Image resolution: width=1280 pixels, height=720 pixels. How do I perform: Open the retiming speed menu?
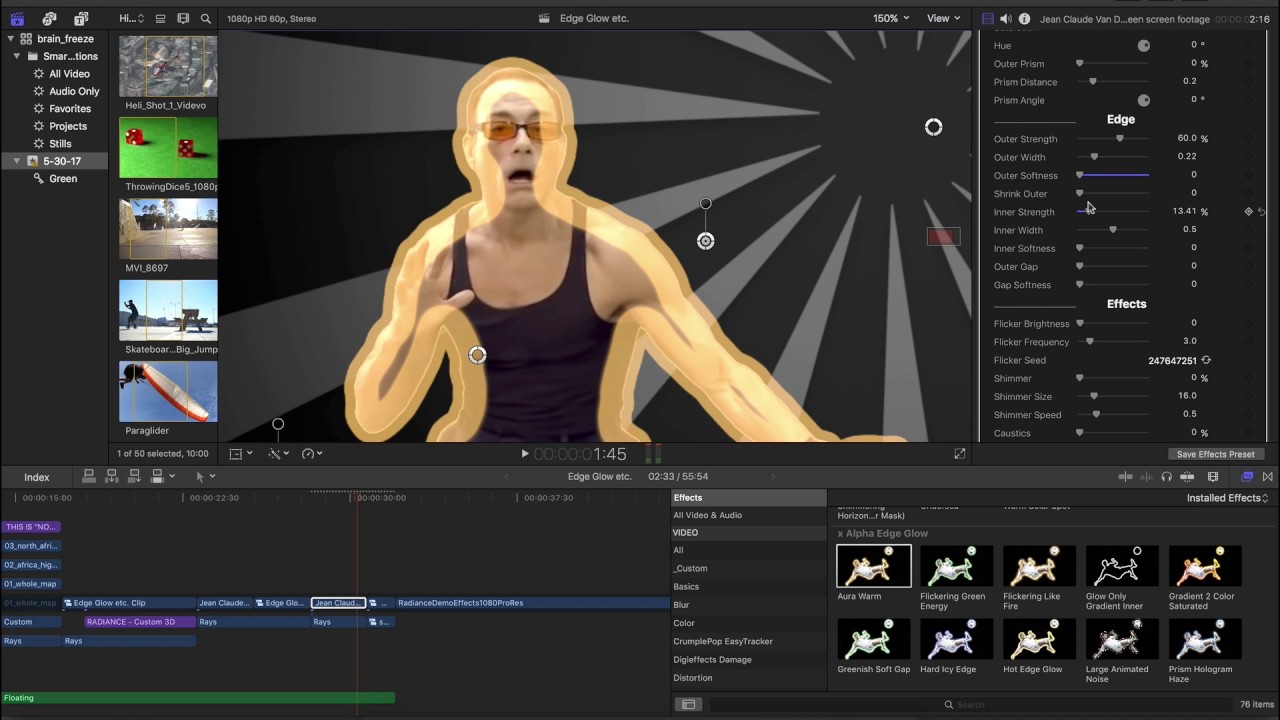312,454
